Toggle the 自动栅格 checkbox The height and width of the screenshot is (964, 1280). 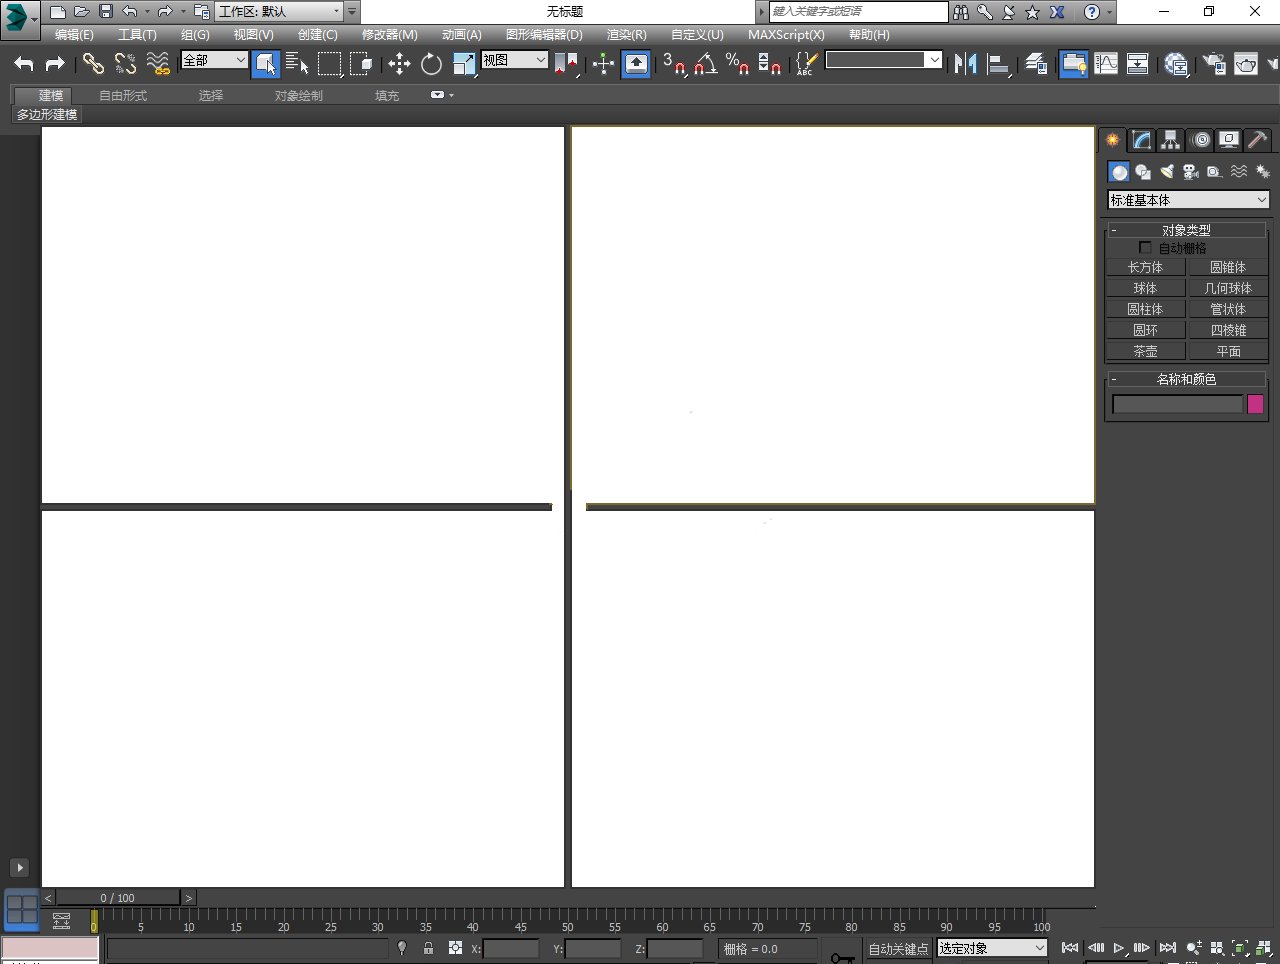(x=1145, y=247)
